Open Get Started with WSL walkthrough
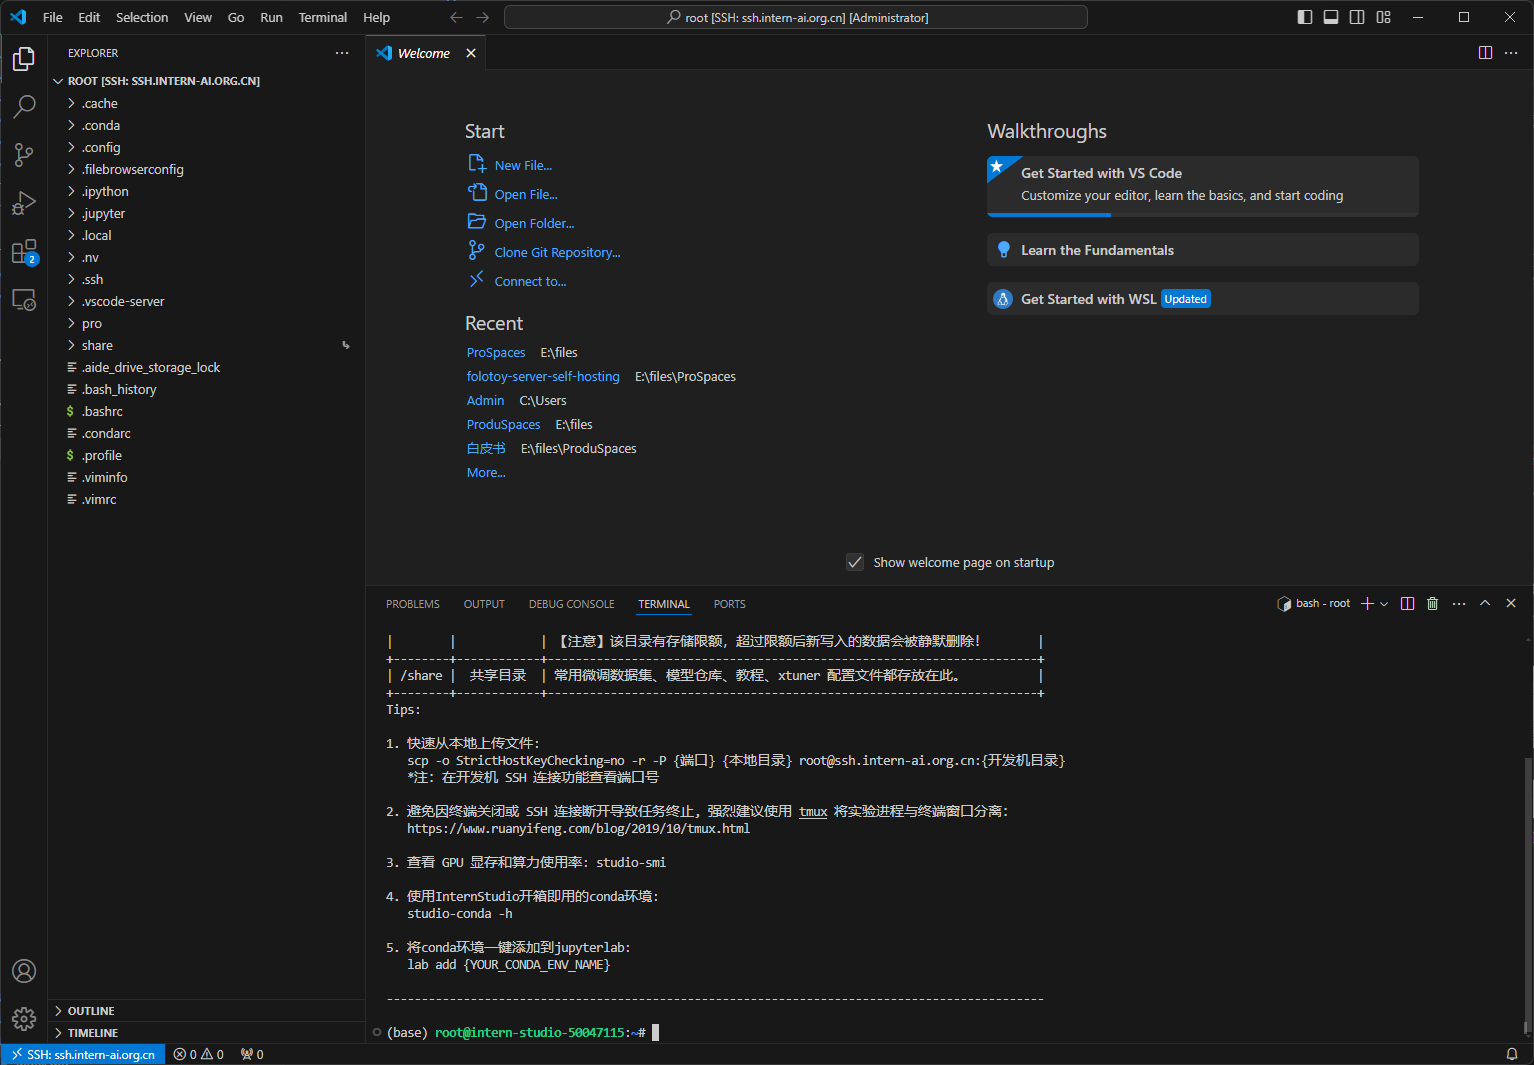 [x=1203, y=299]
